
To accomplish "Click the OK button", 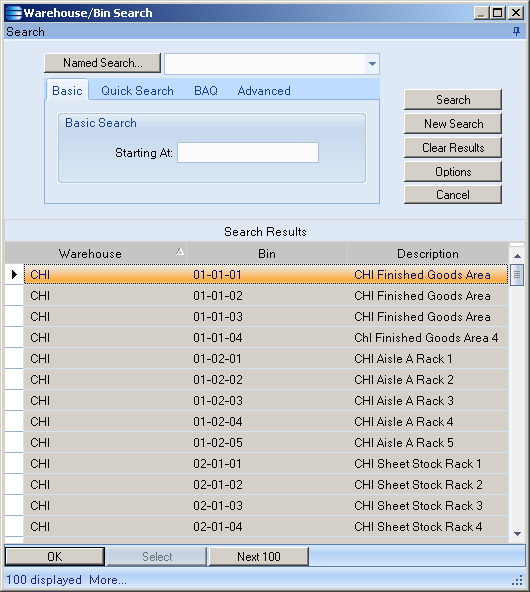I will point(55,557).
